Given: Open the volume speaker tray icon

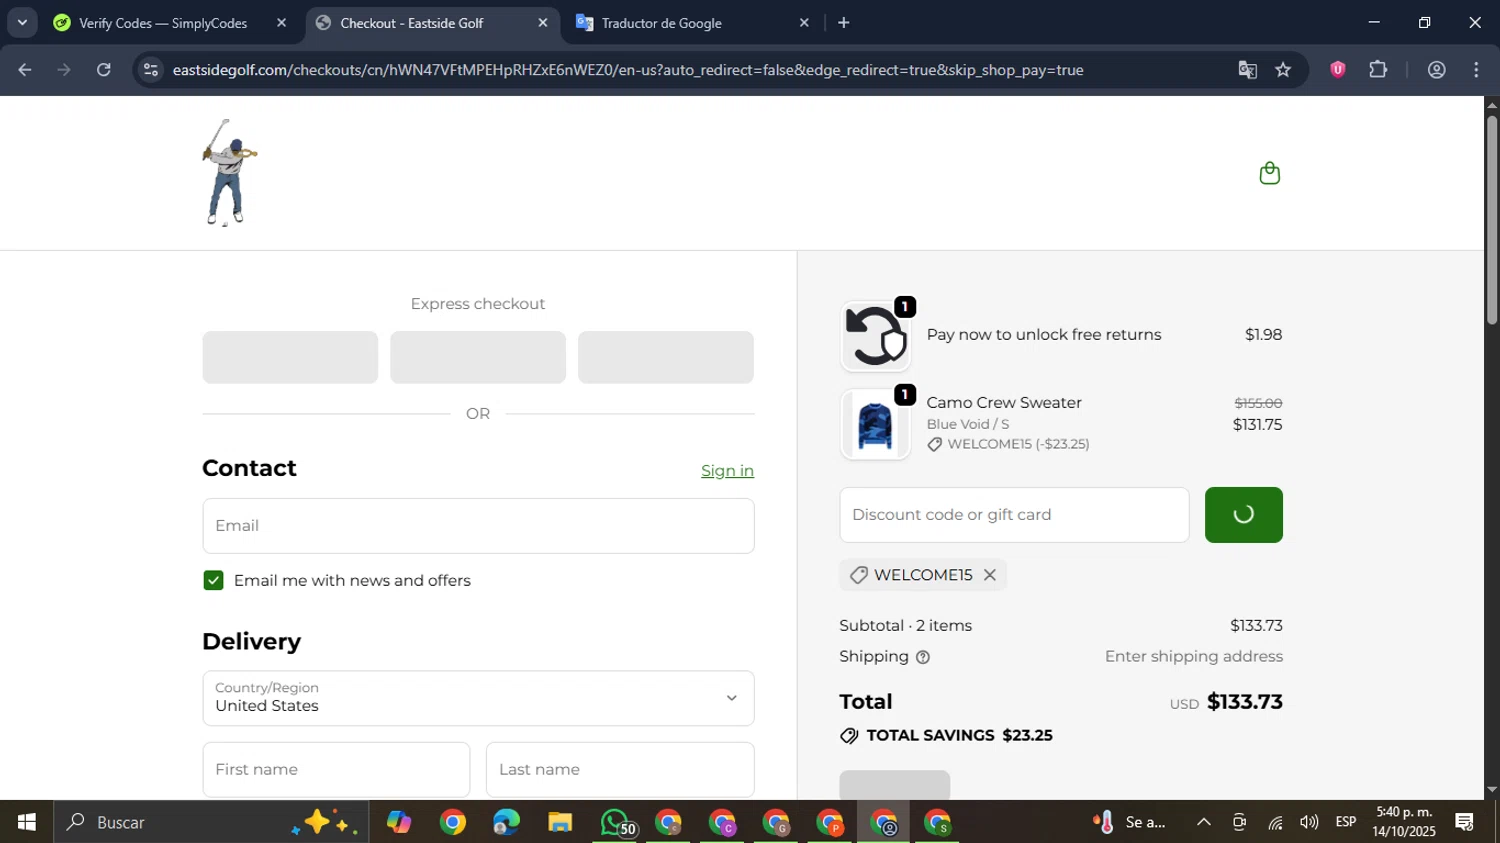Looking at the screenshot, I should (1309, 822).
